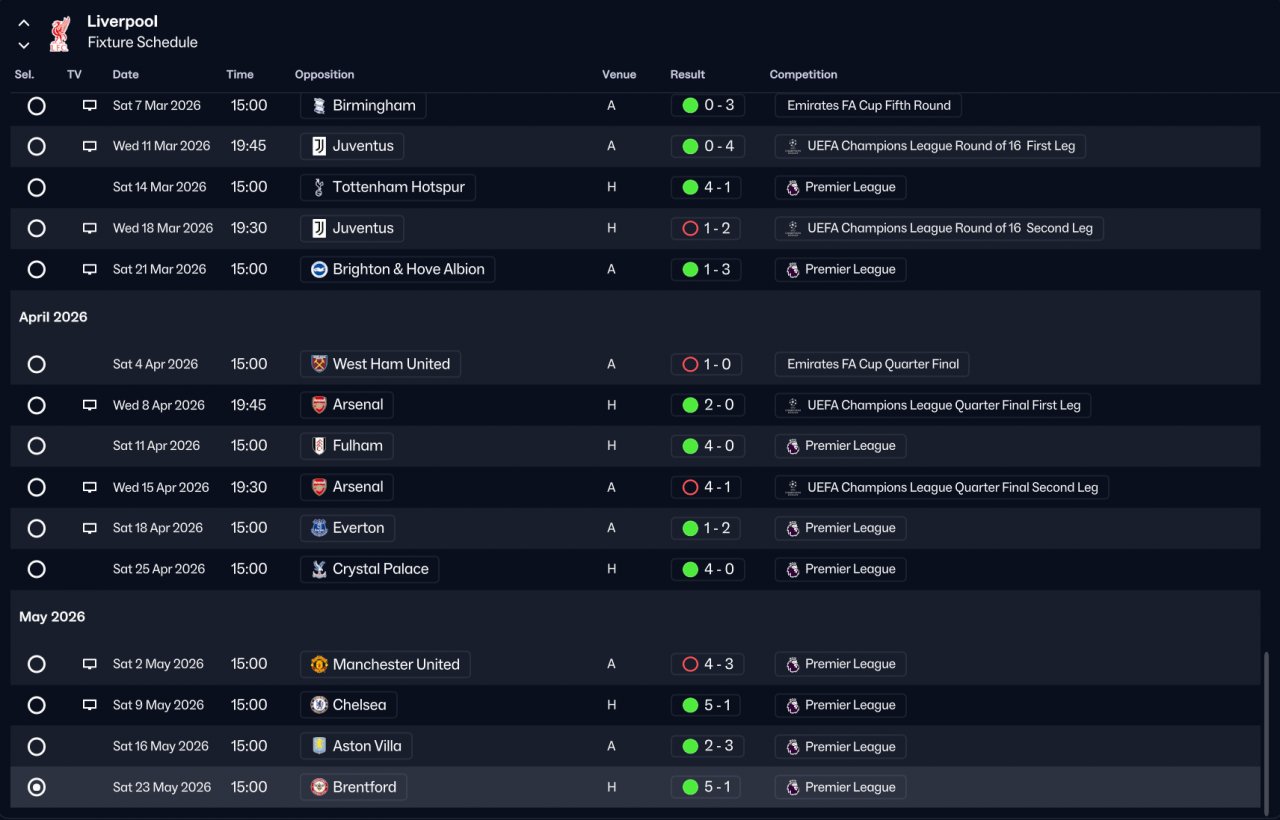
Task: Click the vertical scrollbar thumb
Action: [x=1266, y=728]
